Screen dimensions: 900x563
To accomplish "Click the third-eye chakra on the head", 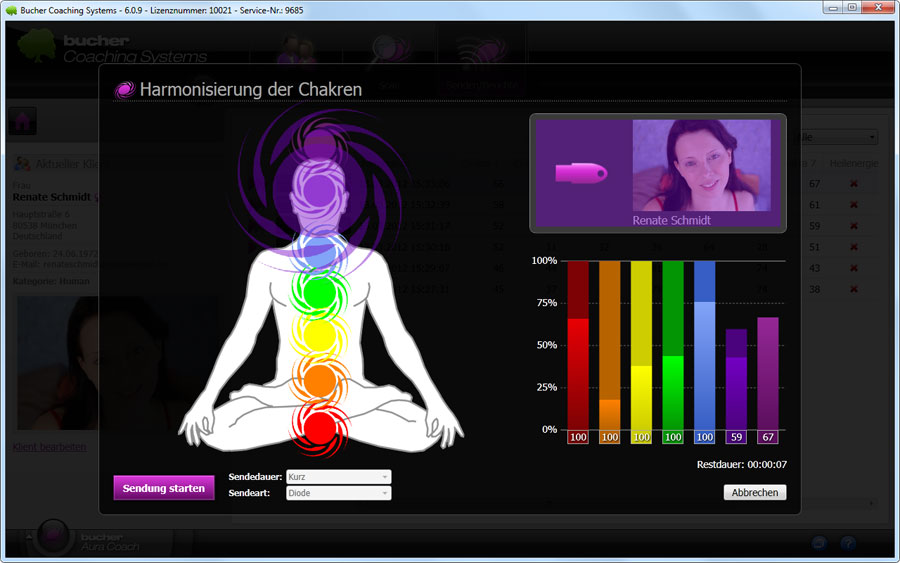I will 319,191.
